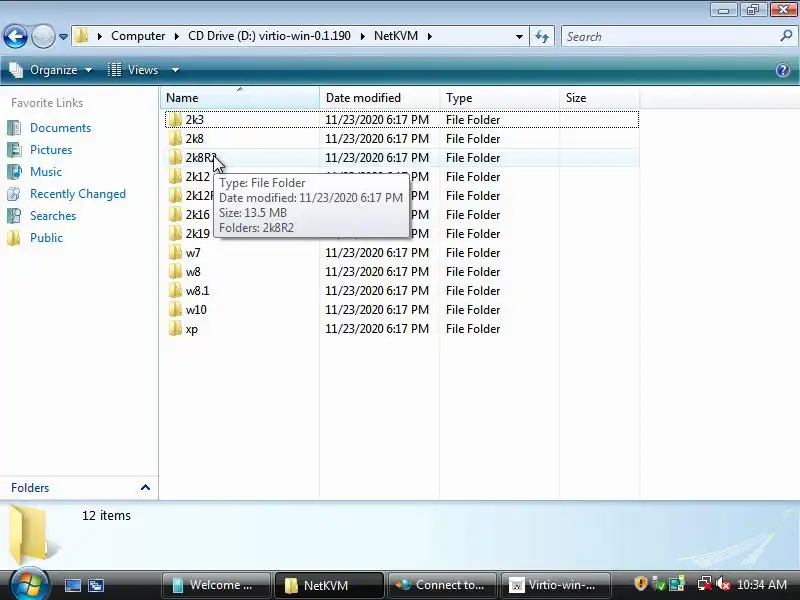The image size is (800, 600).
Task: Click into the Search box
Action: 670,37
